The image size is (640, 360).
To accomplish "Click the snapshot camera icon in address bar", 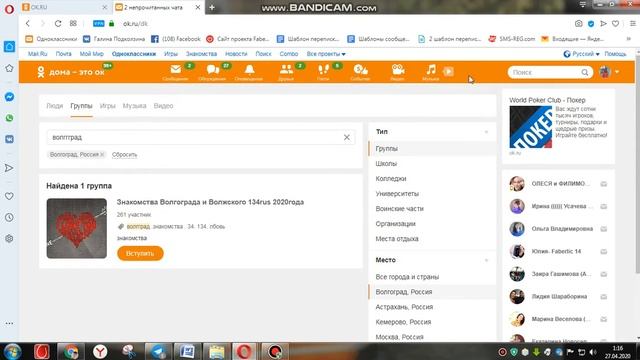I will [x=579, y=24].
